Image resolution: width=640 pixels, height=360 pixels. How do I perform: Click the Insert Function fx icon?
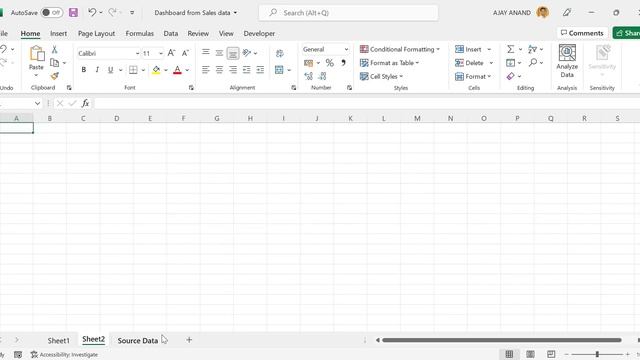pos(85,103)
